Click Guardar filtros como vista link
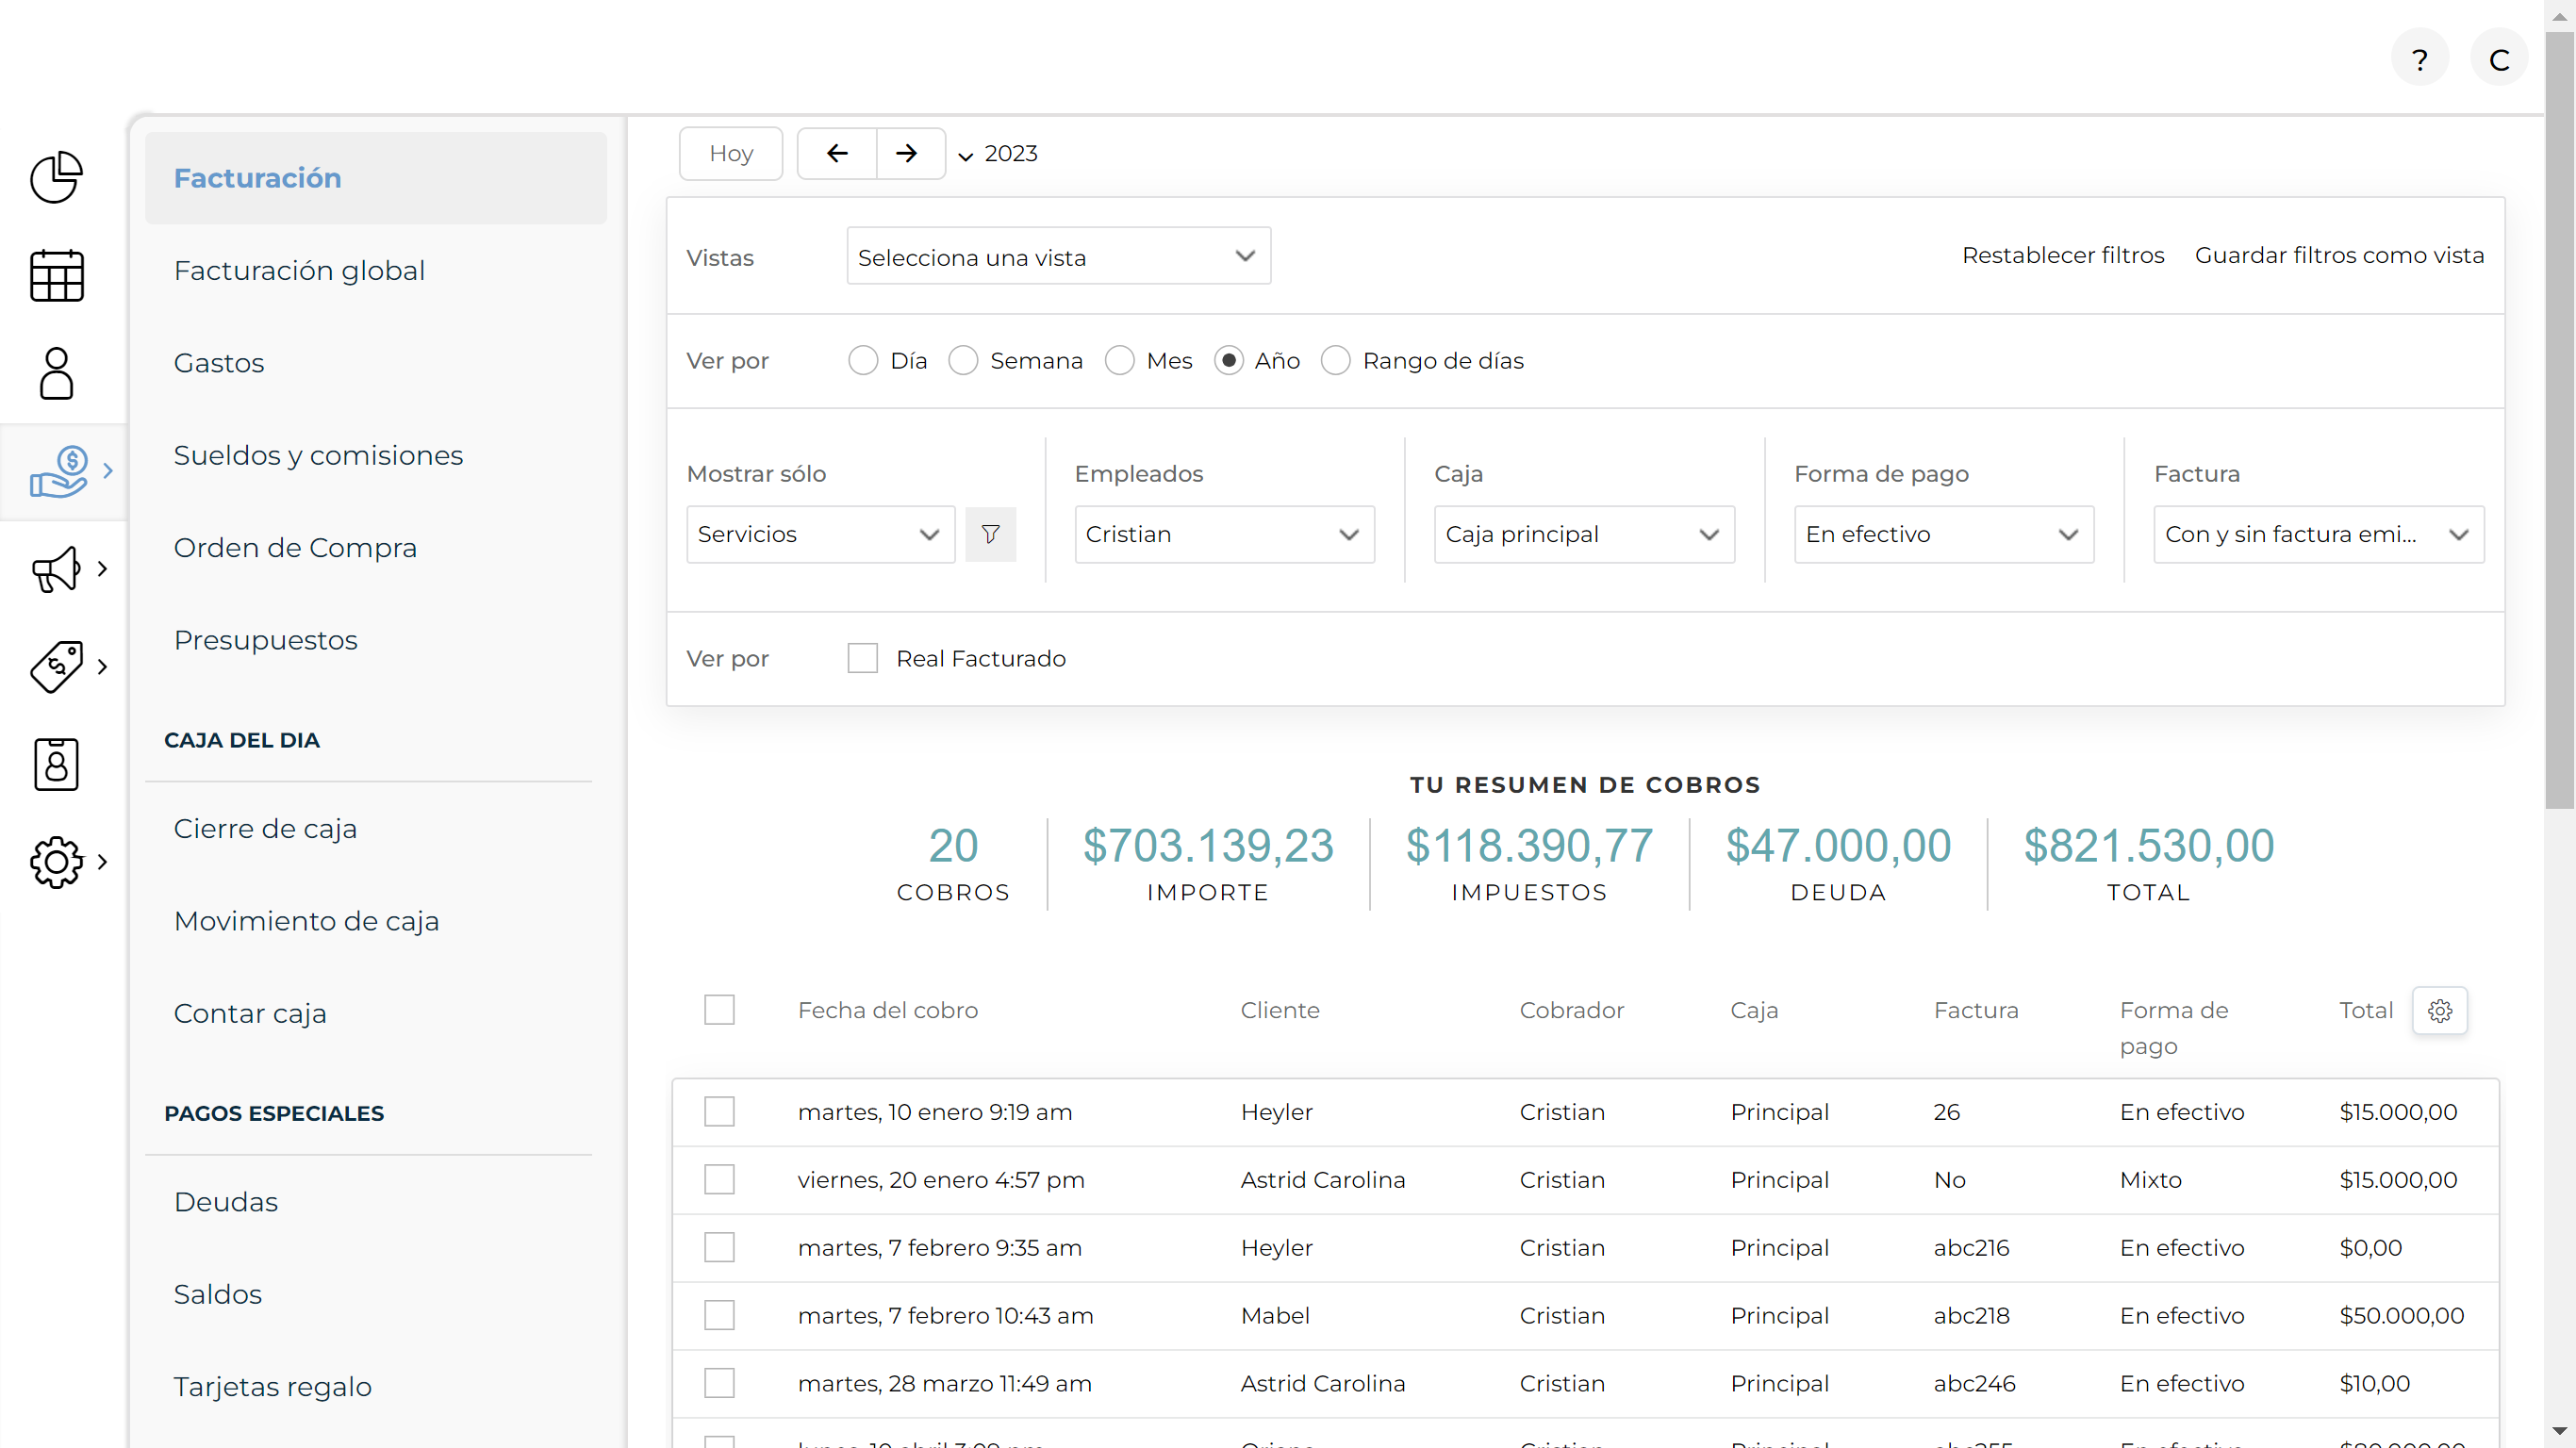The image size is (2576, 1448). coord(2339,255)
